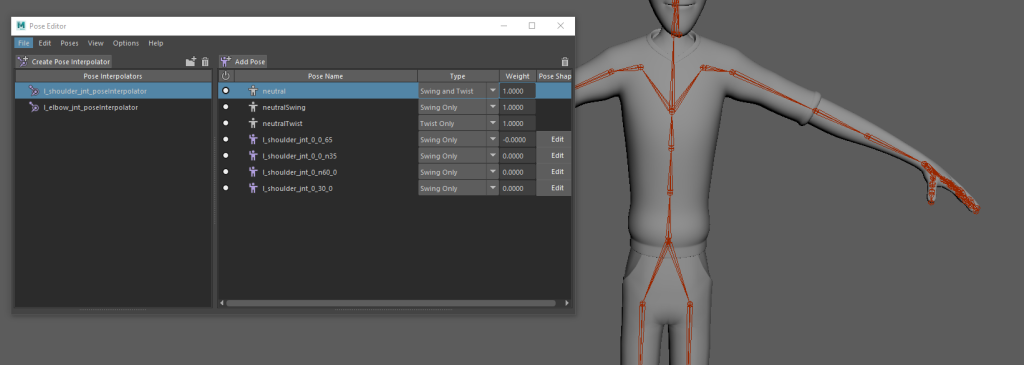
Task: Click trash icon above Pose Interpolators list
Action: point(205,61)
